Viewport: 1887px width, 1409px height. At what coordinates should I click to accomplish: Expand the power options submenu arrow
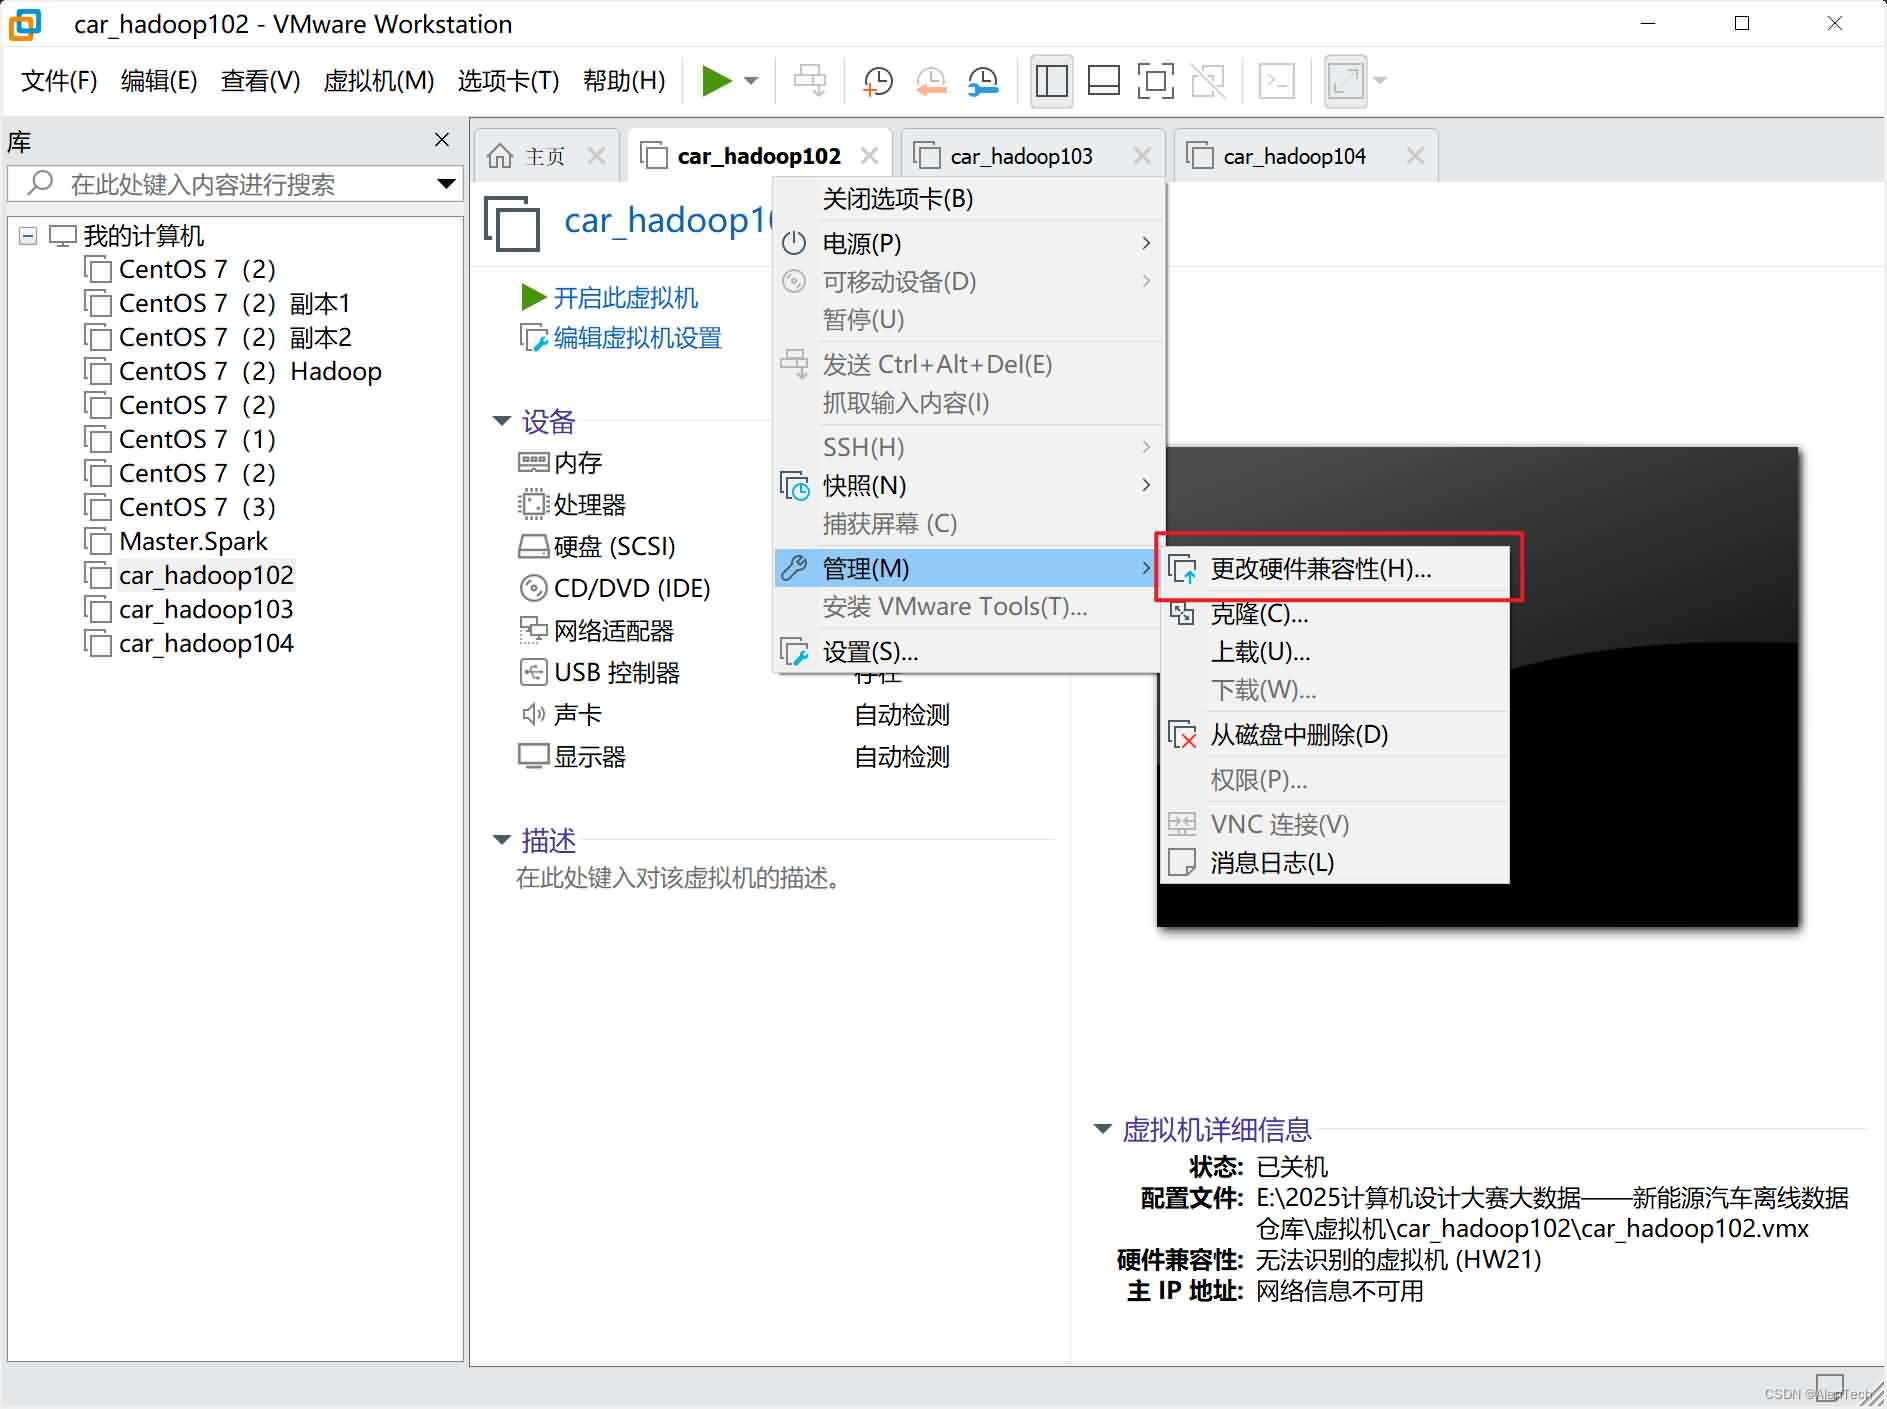[1146, 243]
